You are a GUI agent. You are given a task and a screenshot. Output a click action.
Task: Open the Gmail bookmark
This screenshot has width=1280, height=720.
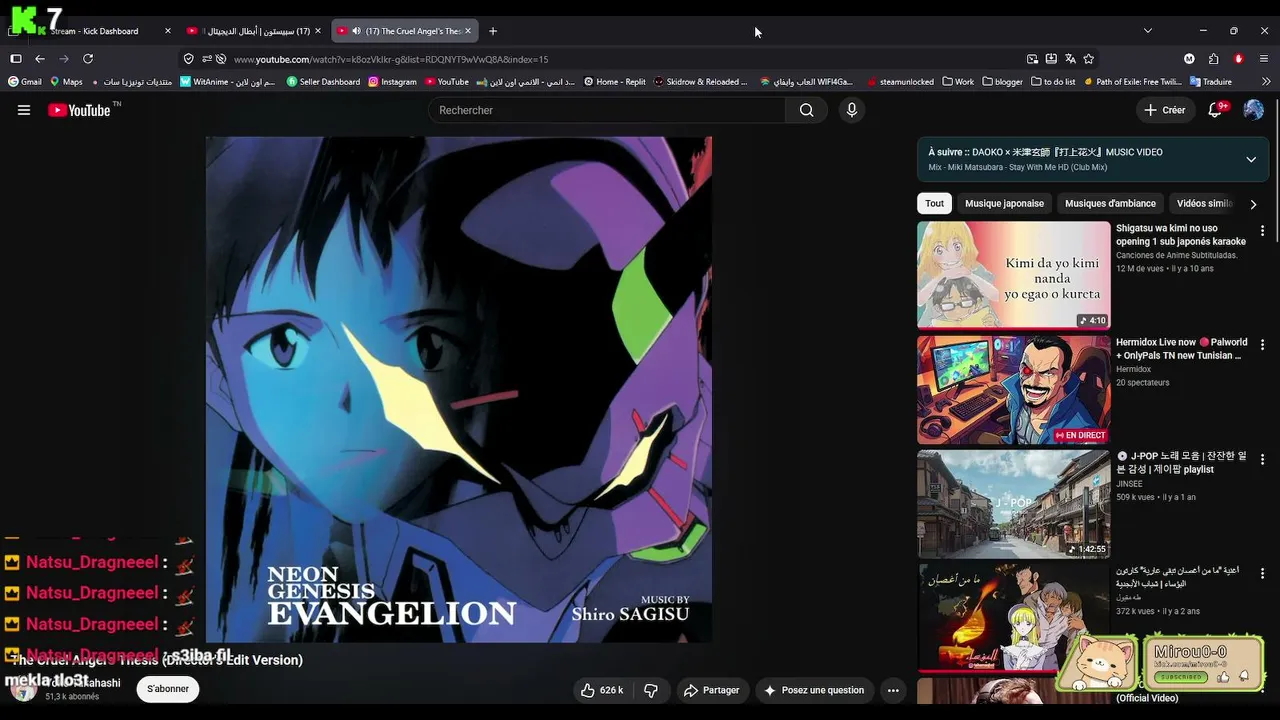click(24, 82)
